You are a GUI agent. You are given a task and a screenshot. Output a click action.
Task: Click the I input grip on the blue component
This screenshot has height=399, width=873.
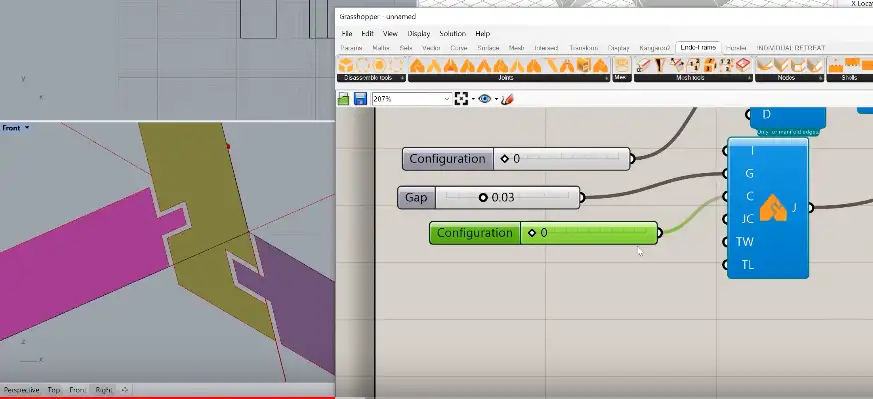click(x=725, y=151)
